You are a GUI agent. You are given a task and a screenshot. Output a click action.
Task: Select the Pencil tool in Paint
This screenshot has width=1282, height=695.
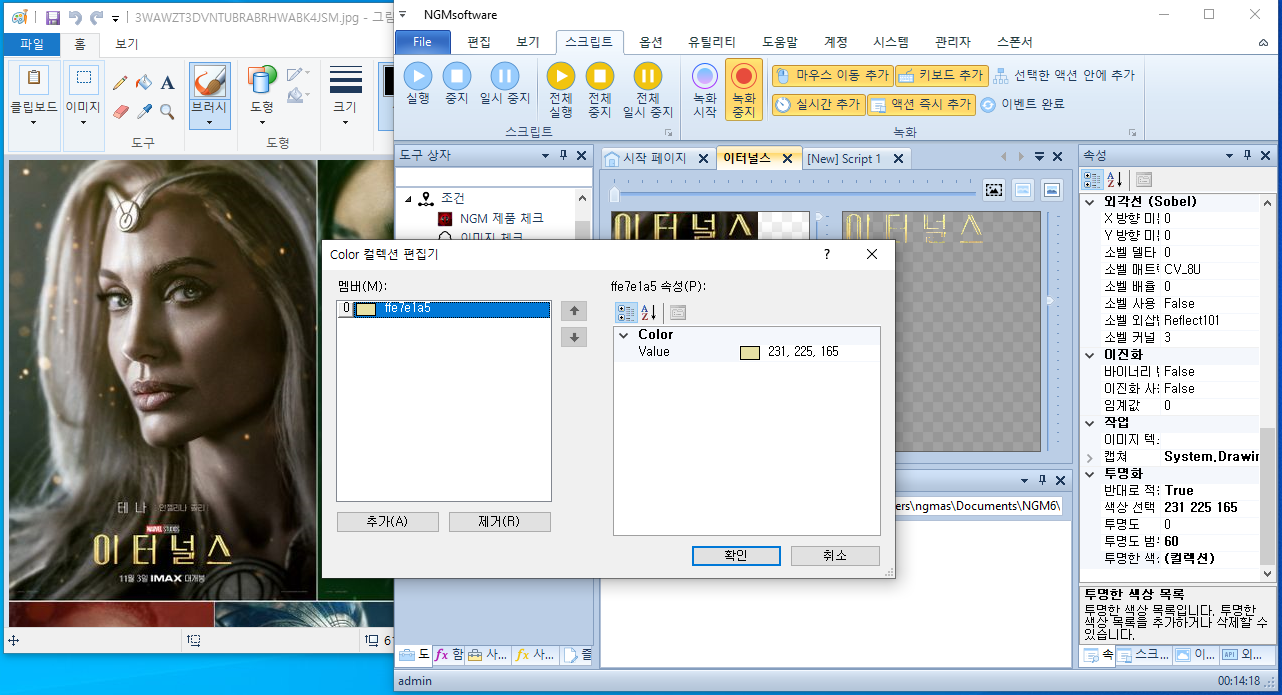[x=120, y=82]
